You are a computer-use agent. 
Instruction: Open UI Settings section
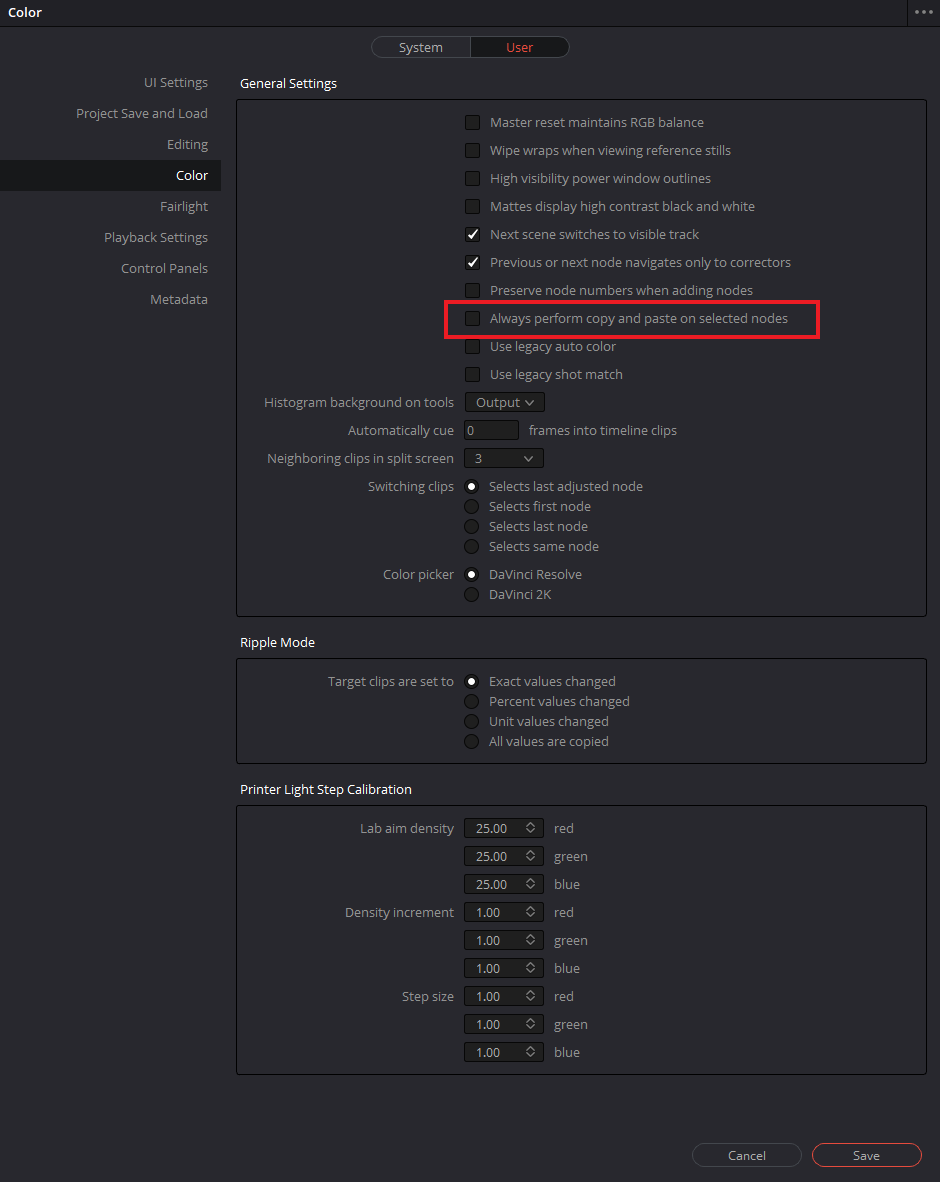click(x=176, y=82)
